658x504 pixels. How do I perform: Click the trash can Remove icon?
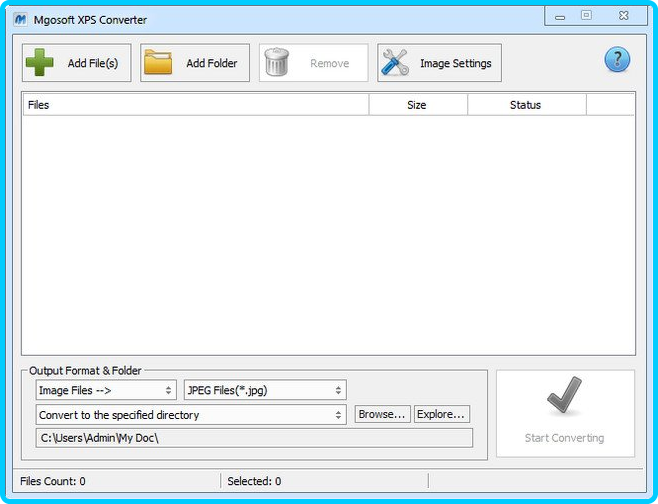click(277, 63)
